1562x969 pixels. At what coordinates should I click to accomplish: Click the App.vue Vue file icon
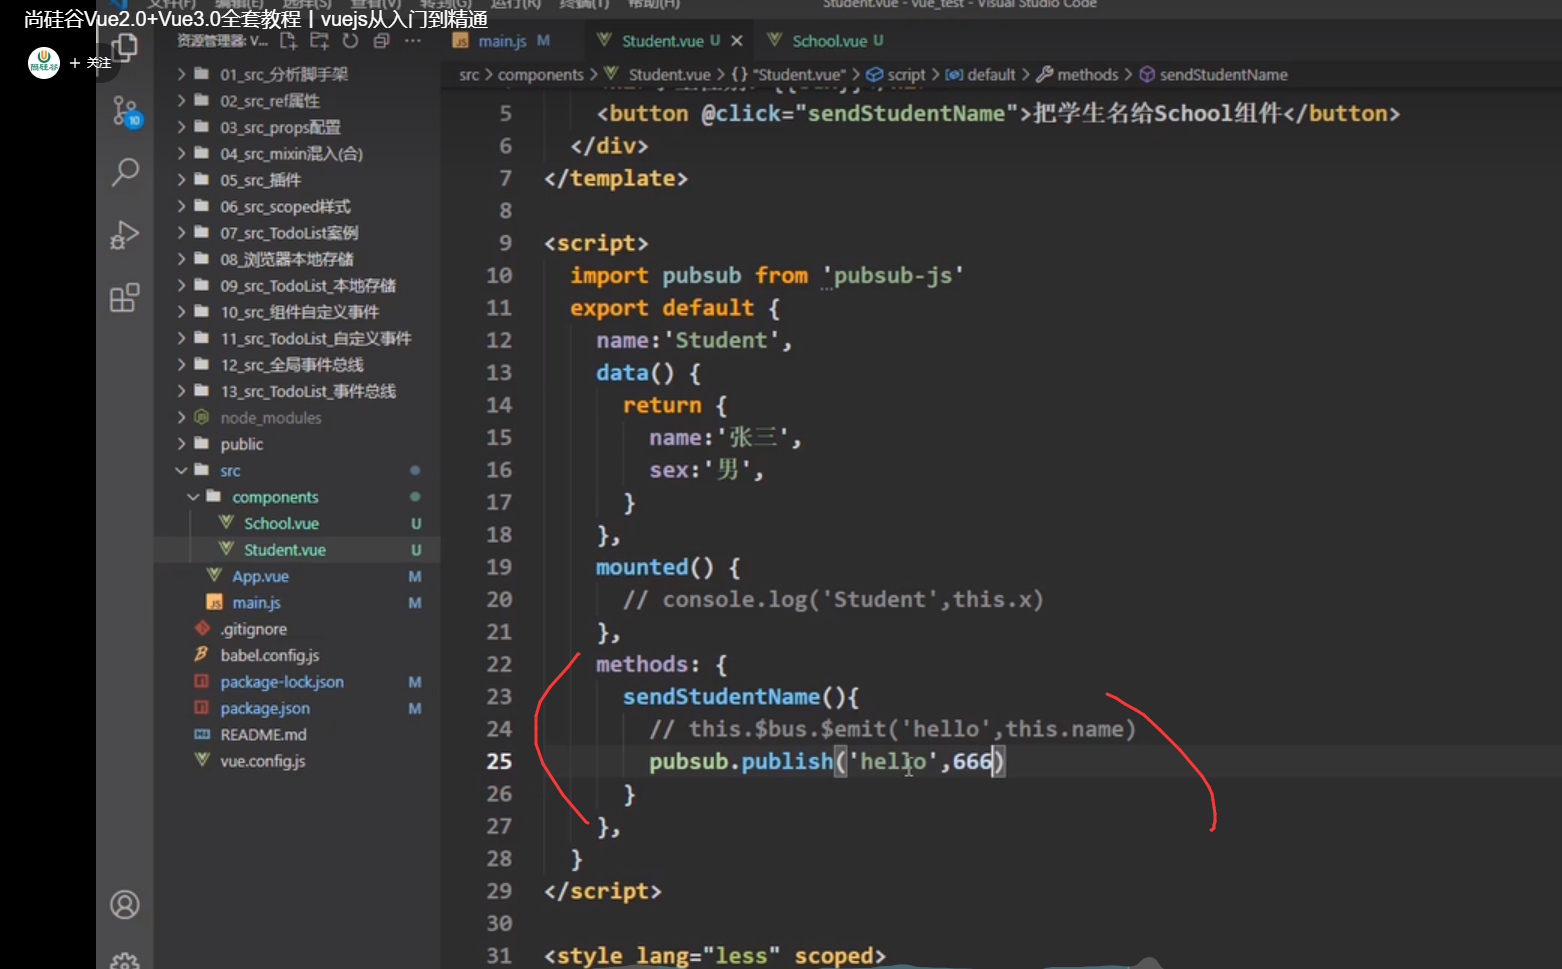tap(214, 576)
